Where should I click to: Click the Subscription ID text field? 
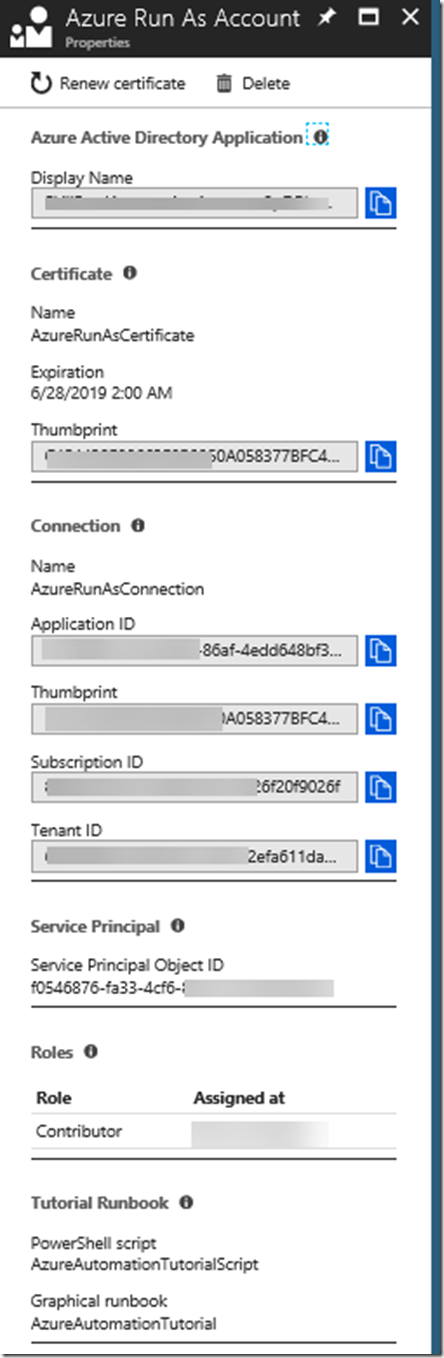(x=194, y=788)
